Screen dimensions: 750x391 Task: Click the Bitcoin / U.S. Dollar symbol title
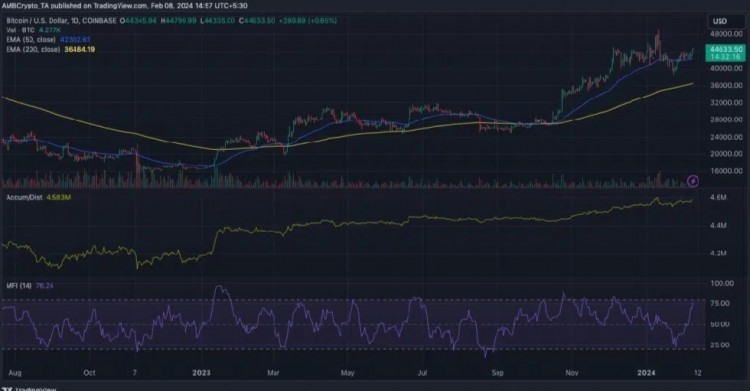coord(61,21)
